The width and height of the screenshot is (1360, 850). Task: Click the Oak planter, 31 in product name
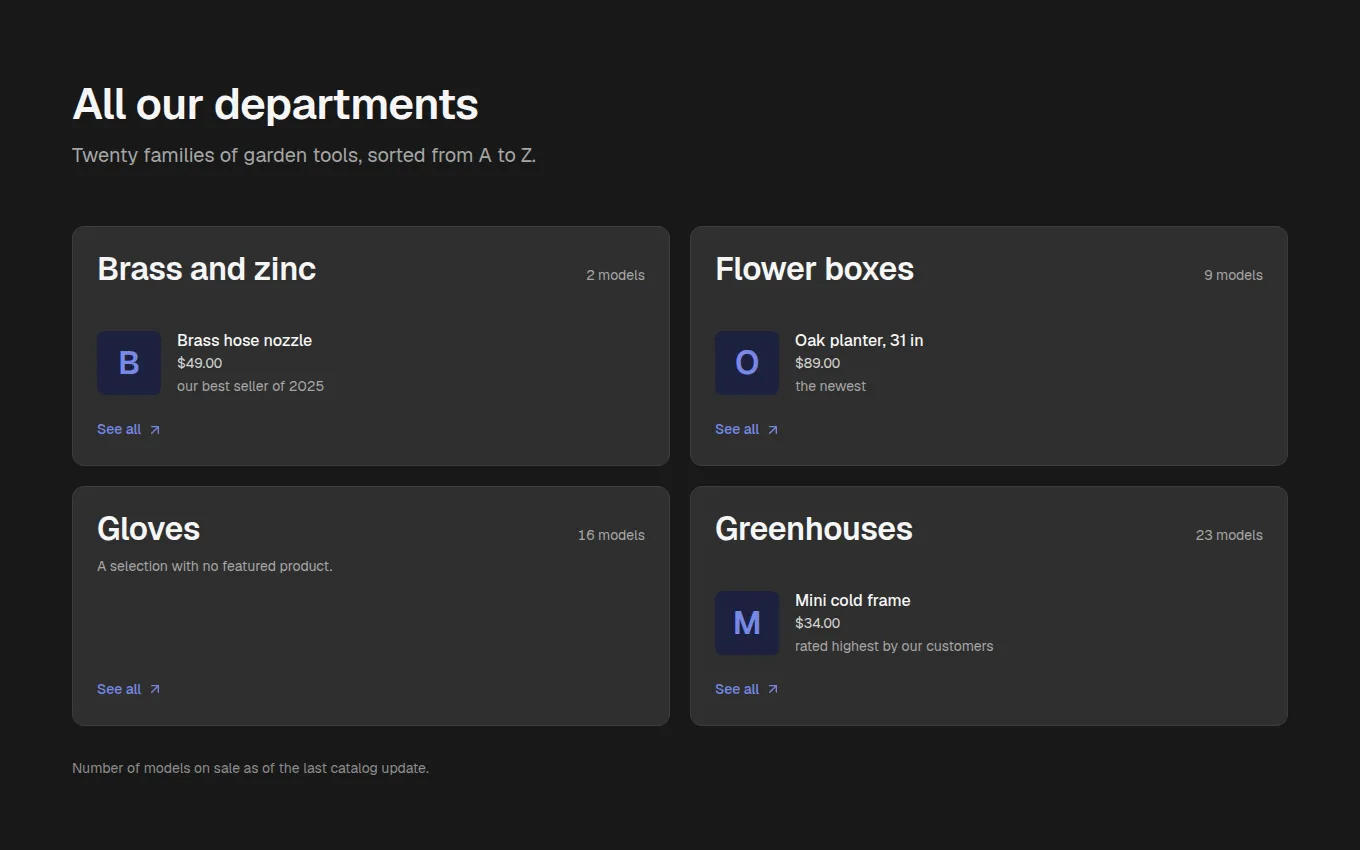pos(859,340)
